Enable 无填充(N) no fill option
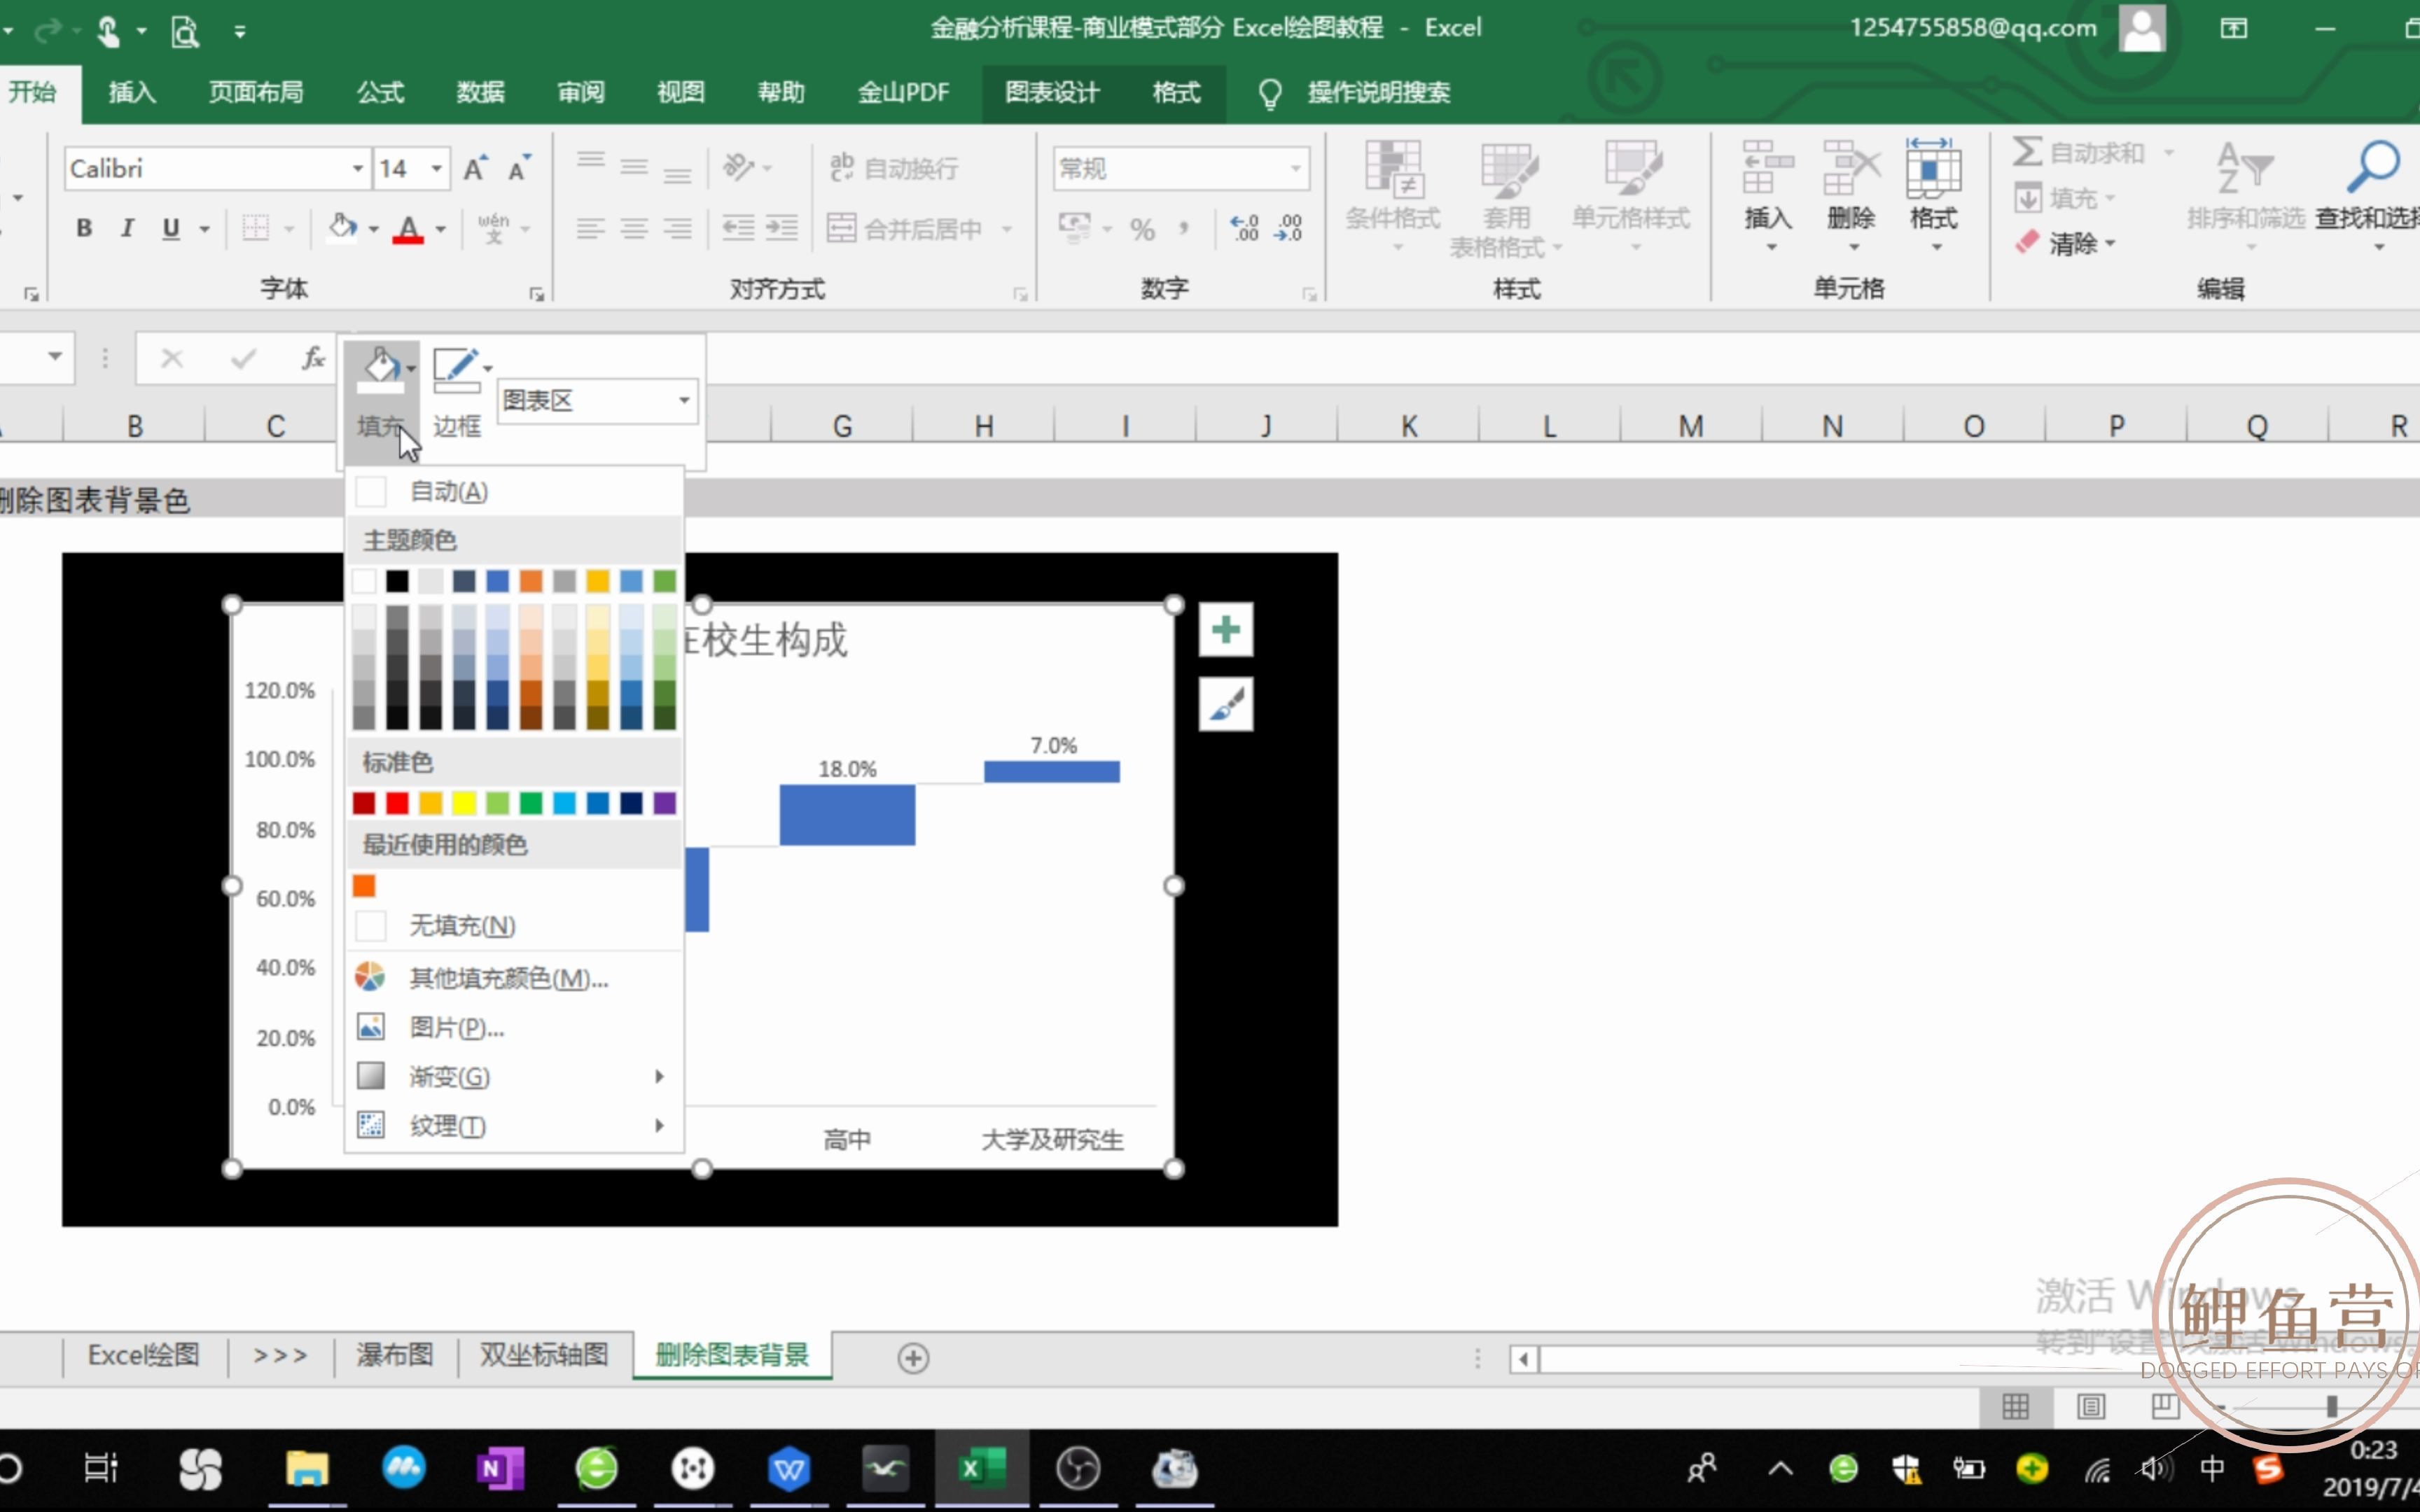 460,925
